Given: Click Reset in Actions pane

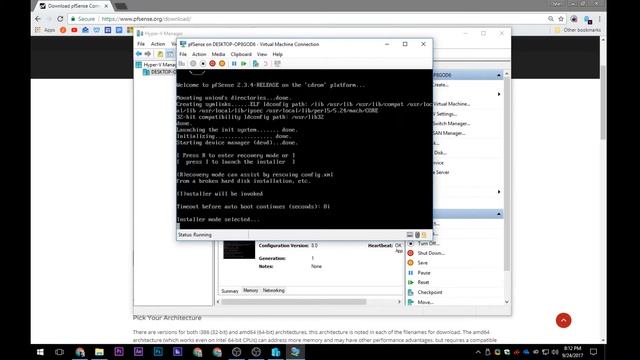Looking at the screenshot, I should 423,282.
